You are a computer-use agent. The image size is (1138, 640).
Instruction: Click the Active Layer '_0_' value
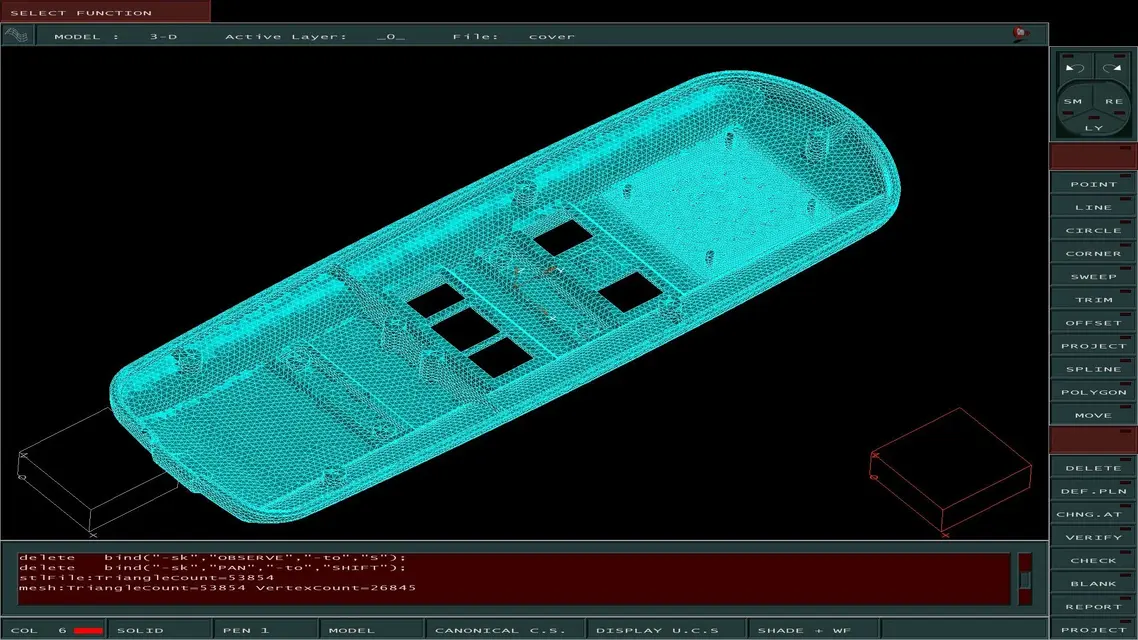390,36
